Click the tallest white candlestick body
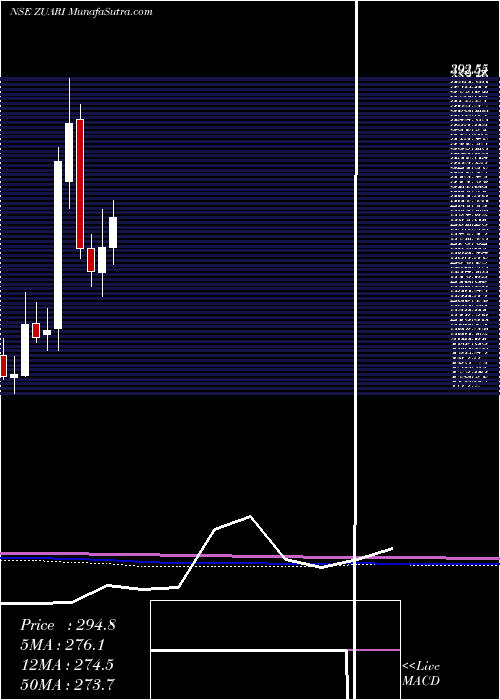500x700 pixels. (x=58, y=245)
